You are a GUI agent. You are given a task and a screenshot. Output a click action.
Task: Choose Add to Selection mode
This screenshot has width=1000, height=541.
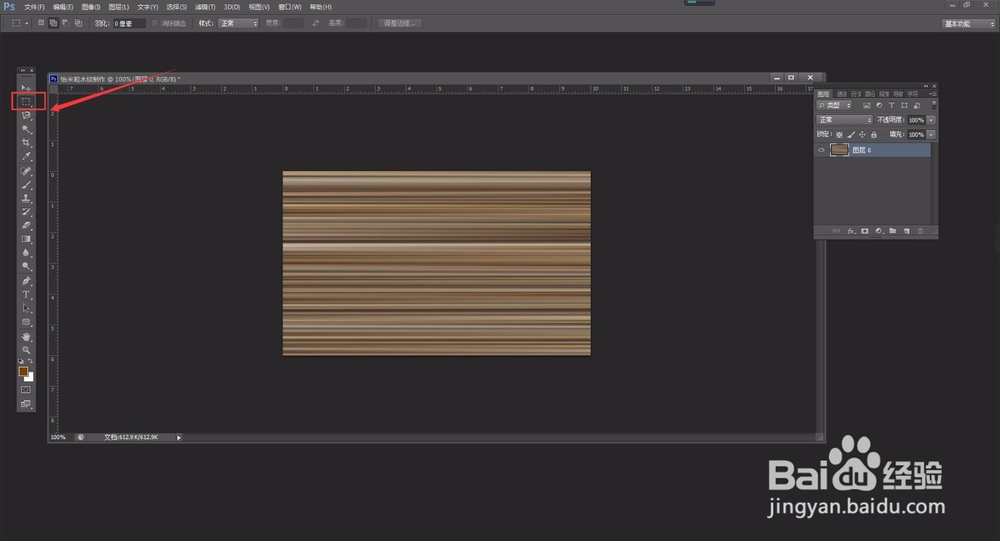click(54, 23)
